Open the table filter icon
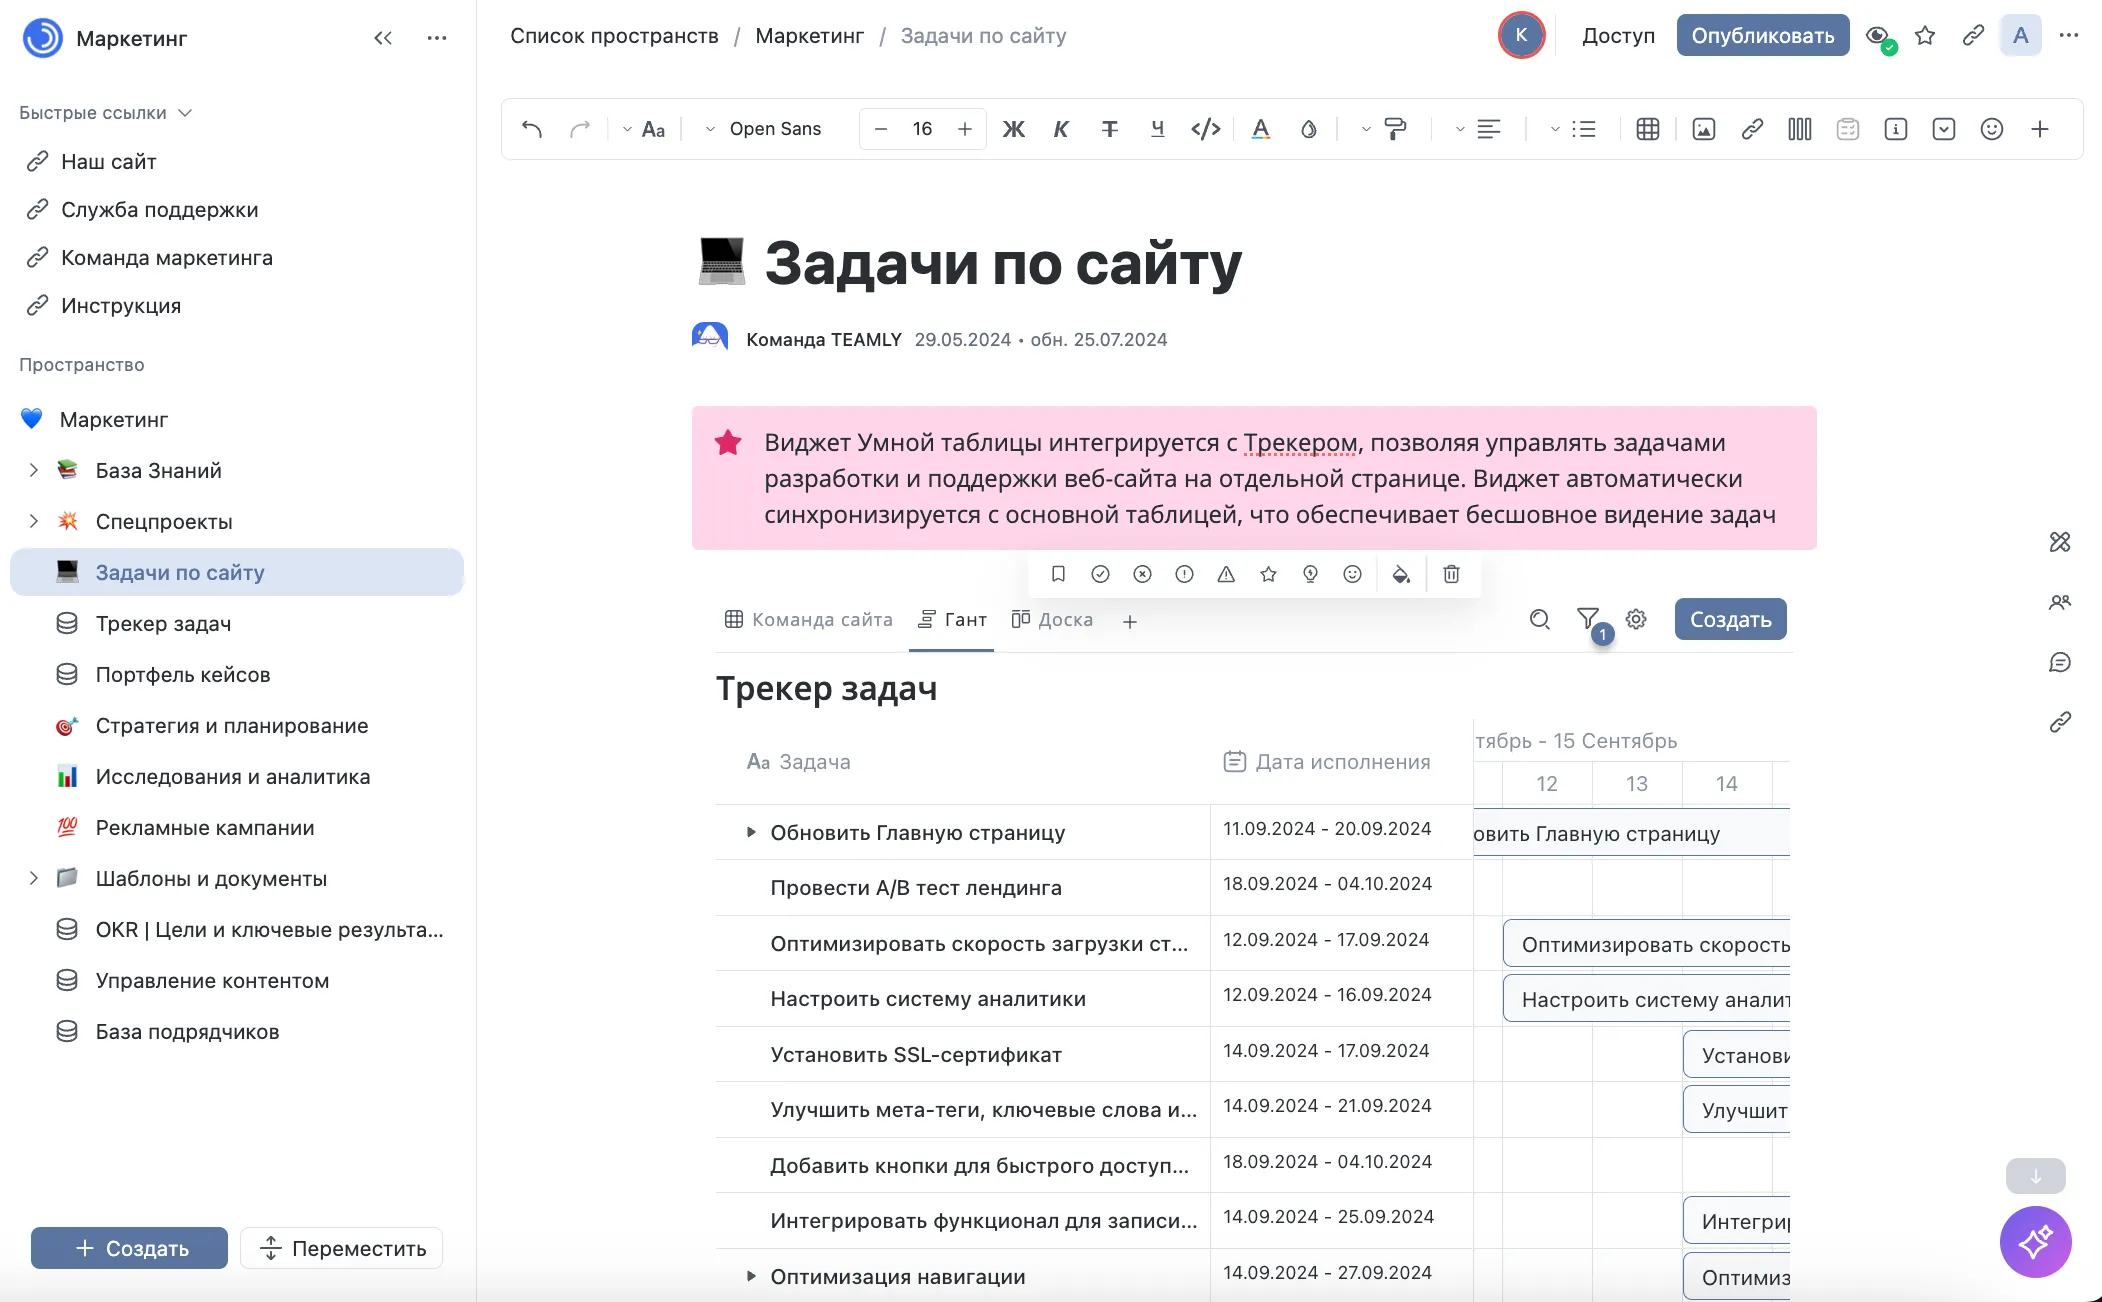The width and height of the screenshot is (2102, 1302). coord(1588,619)
